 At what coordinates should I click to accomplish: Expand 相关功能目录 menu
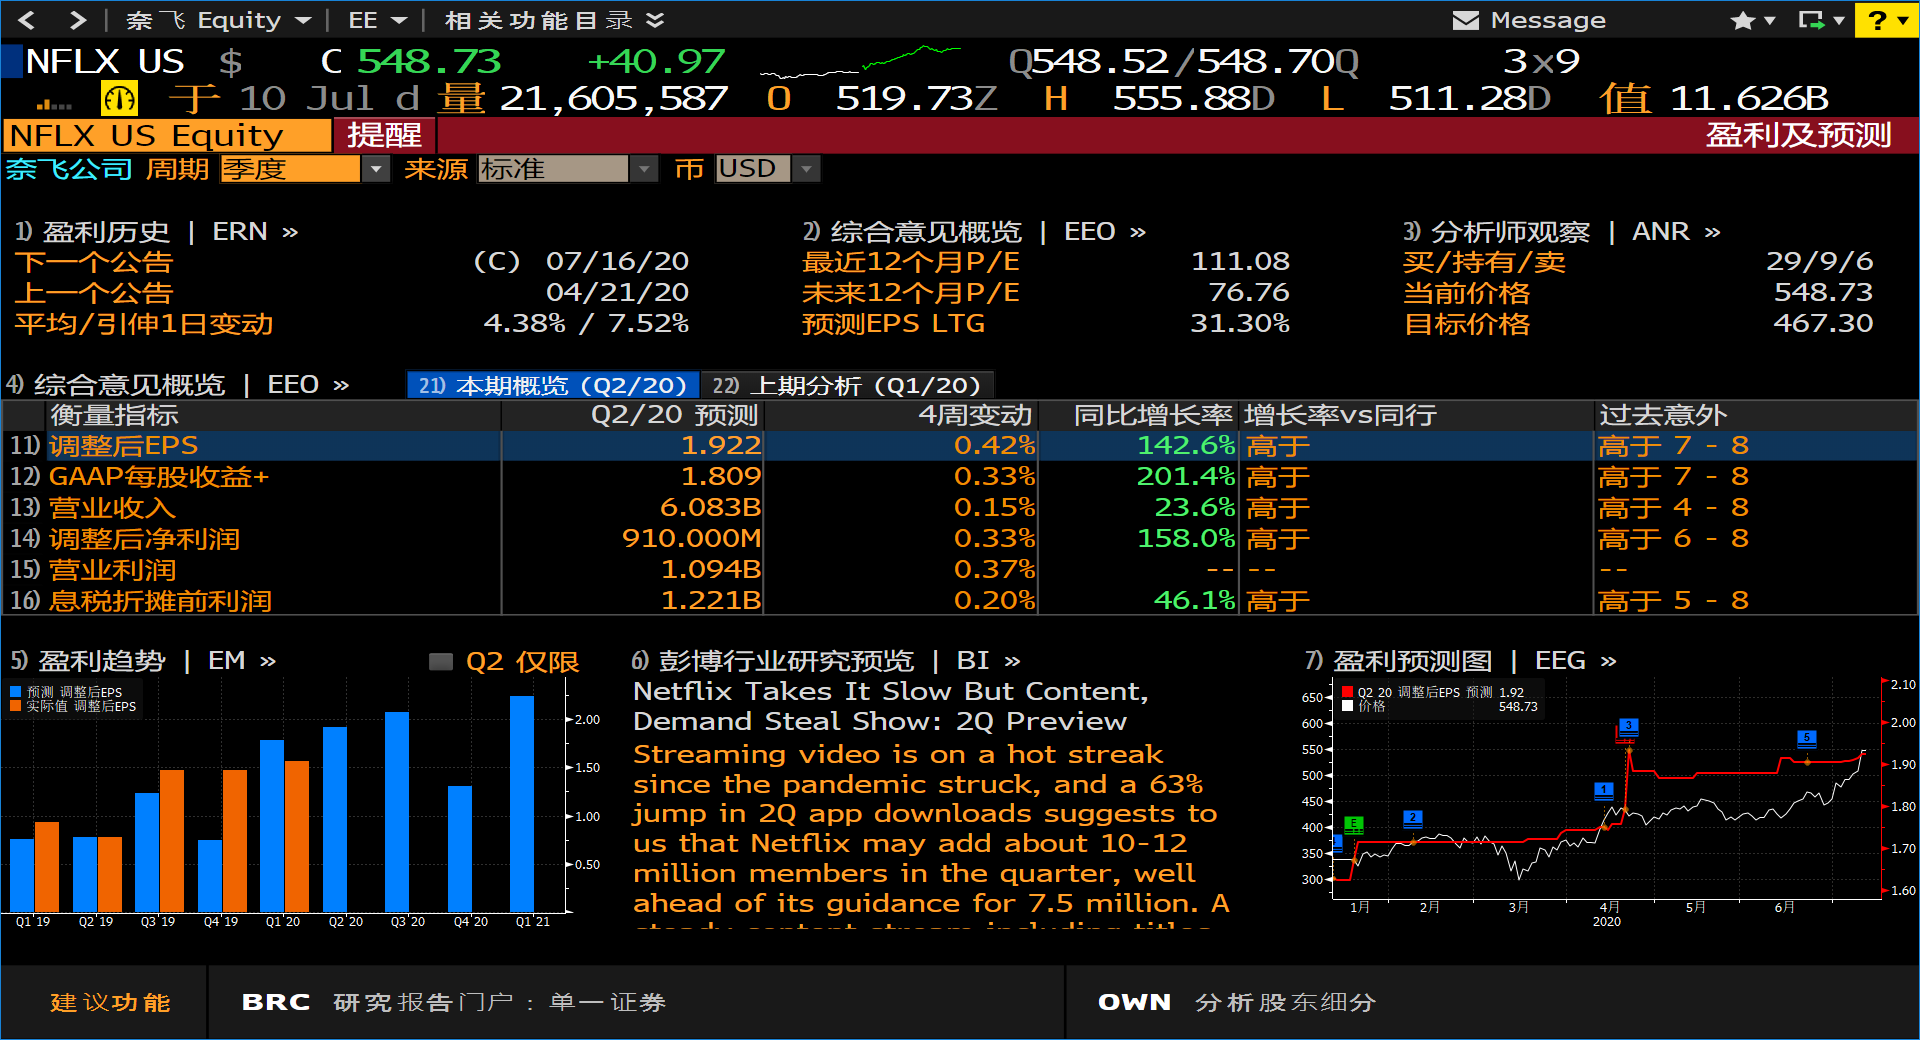[554, 20]
